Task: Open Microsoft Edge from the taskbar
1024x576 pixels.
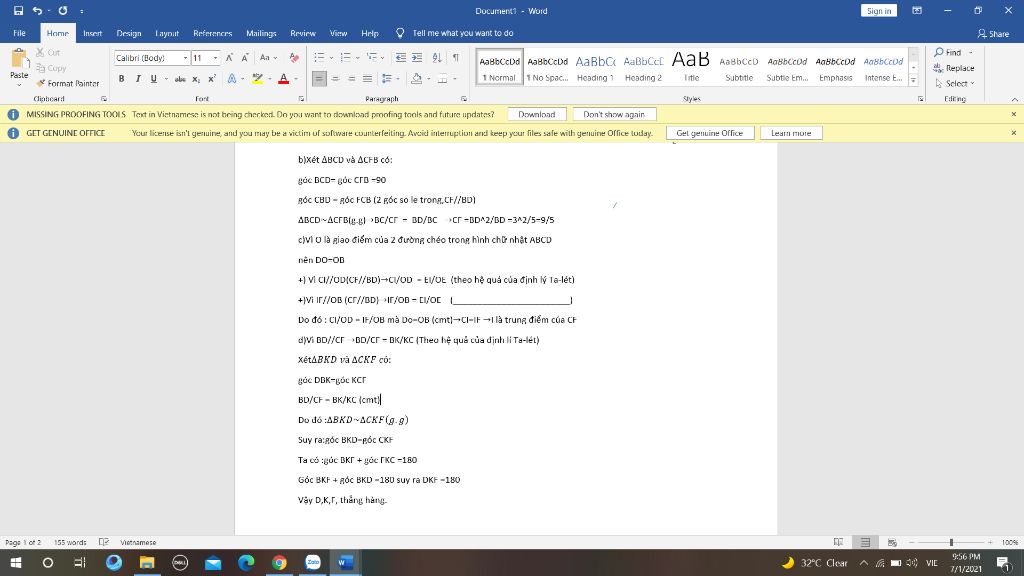Action: [x=246, y=562]
